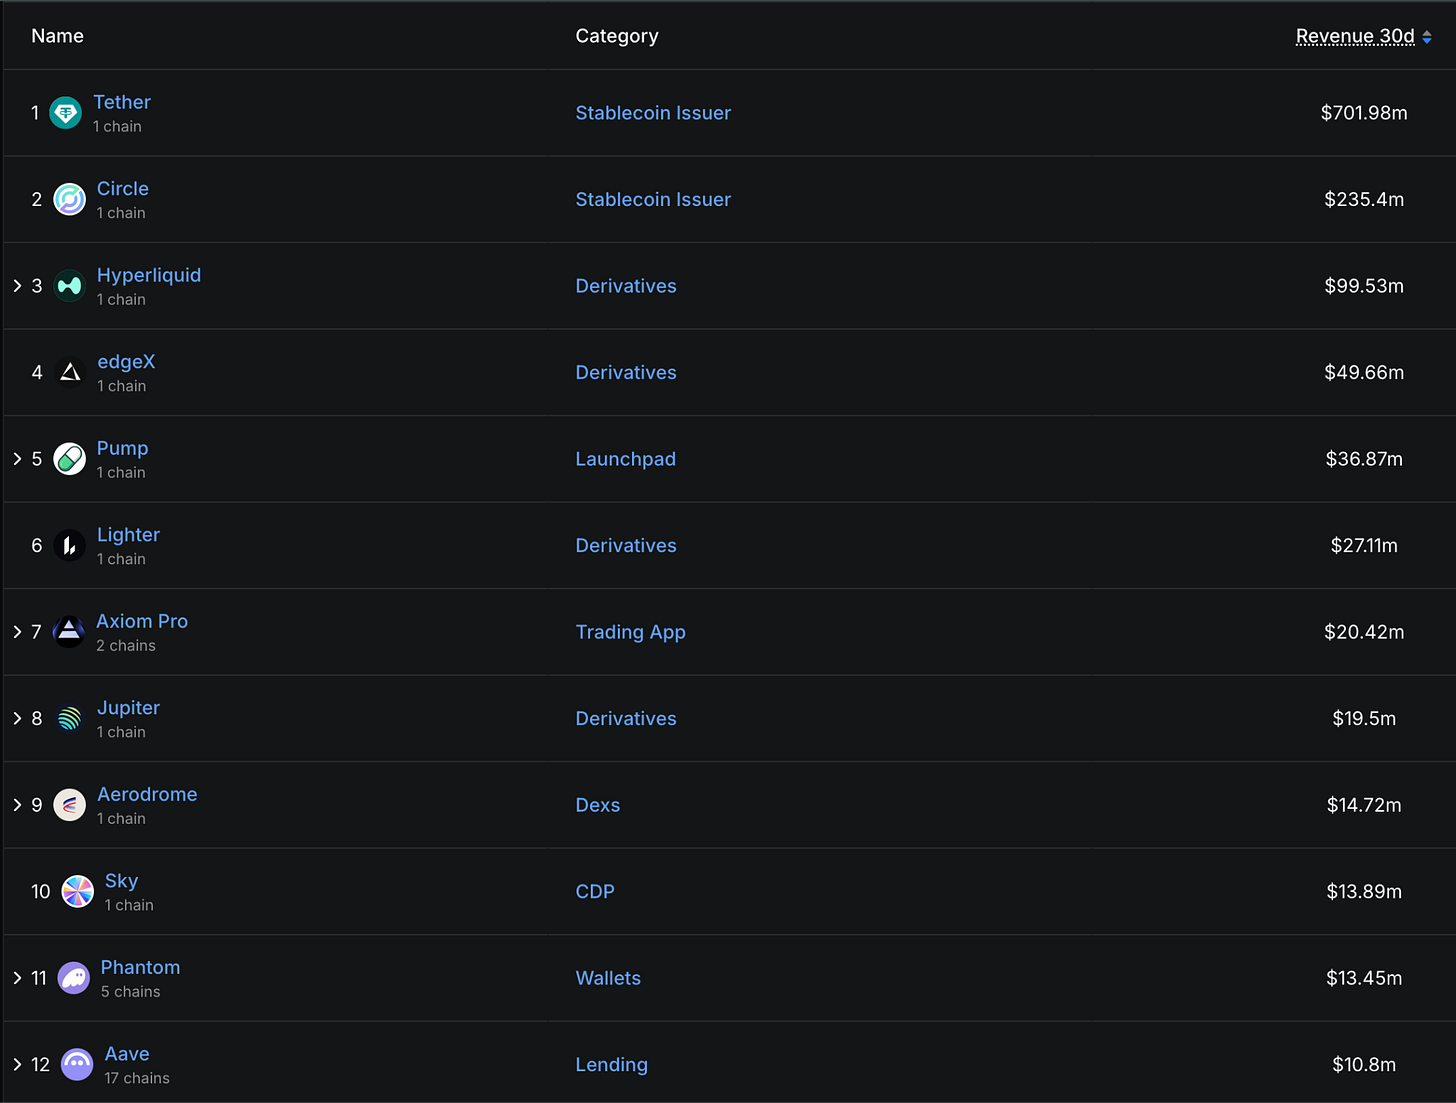
Task: Click the Phantom ghost logo
Action: [74, 978]
